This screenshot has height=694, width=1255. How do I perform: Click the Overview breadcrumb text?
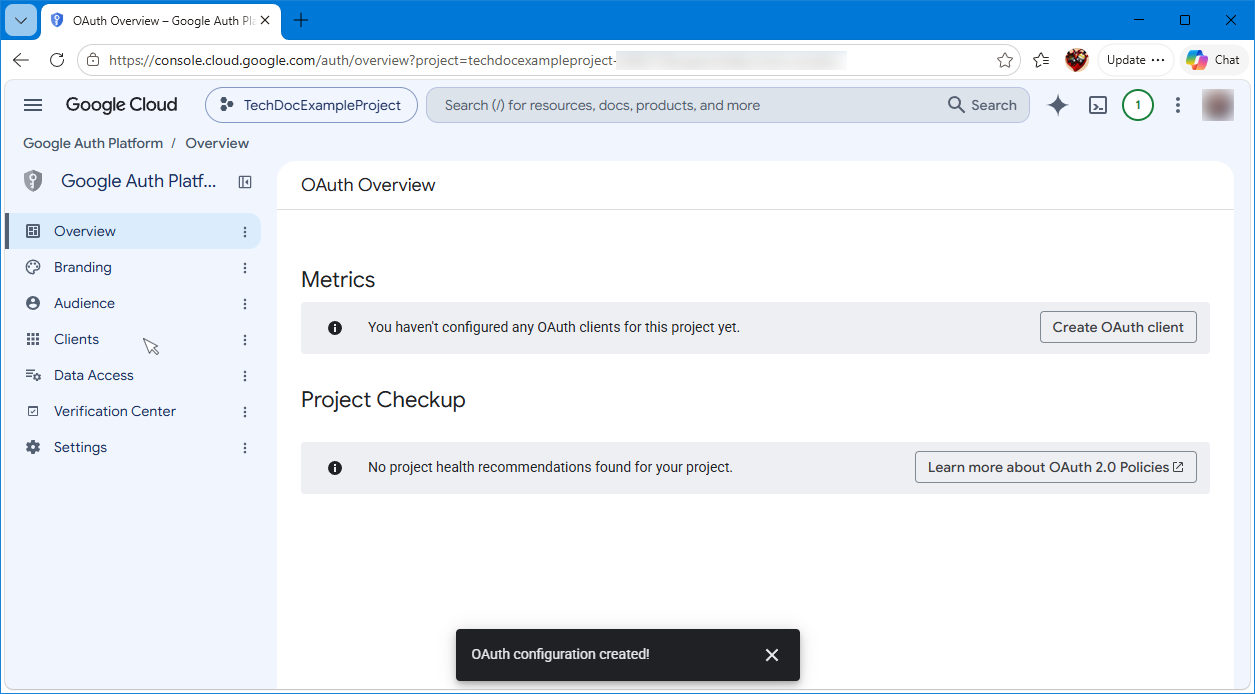point(217,143)
